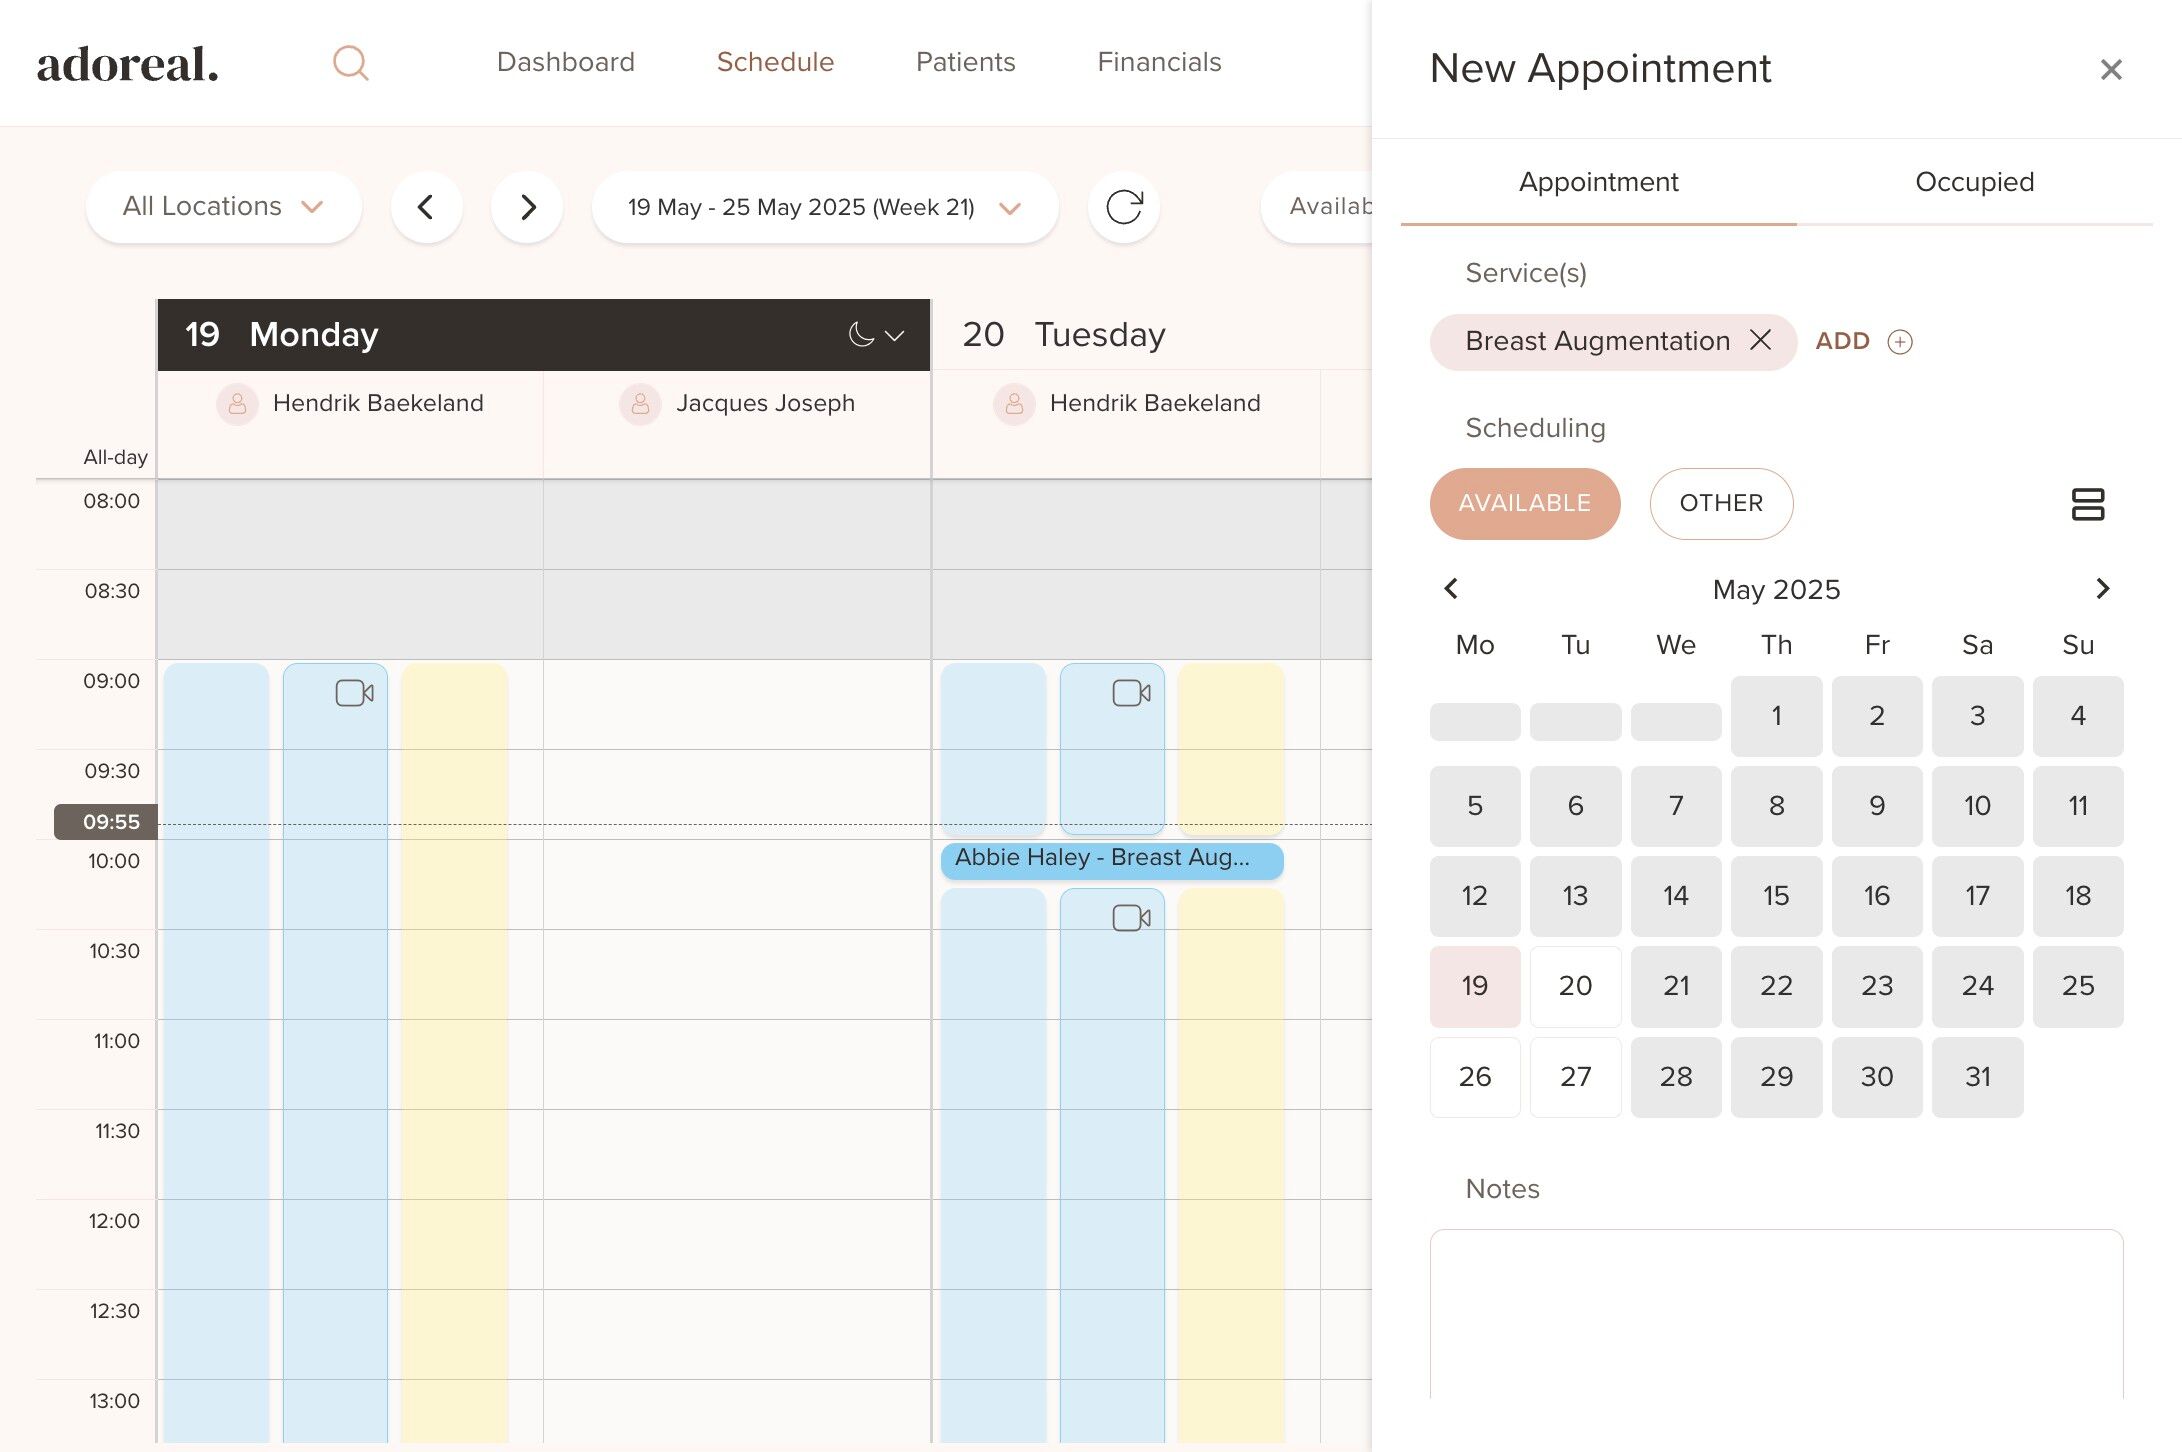Go to next week arrow
This screenshot has height=1452, width=2182.
coord(527,207)
